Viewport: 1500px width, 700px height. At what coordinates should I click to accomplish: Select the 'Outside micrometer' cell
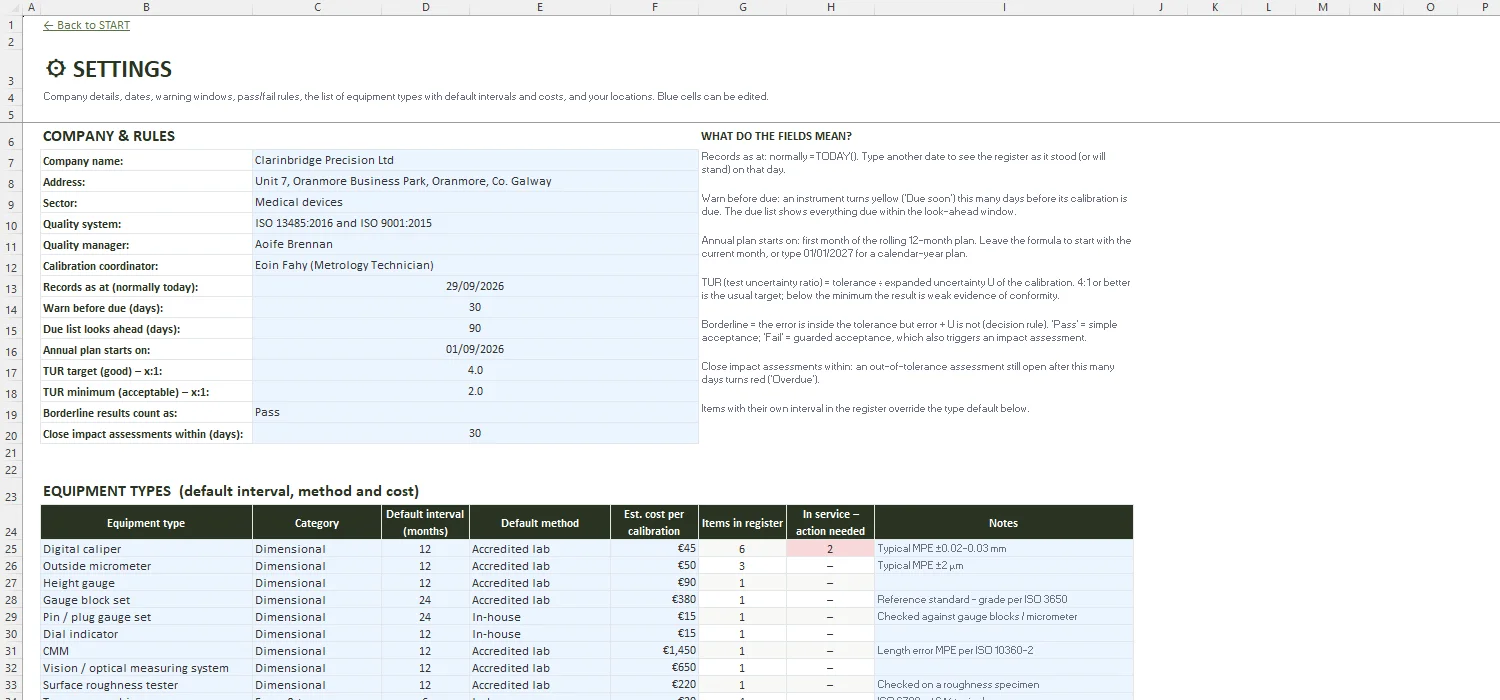point(146,566)
